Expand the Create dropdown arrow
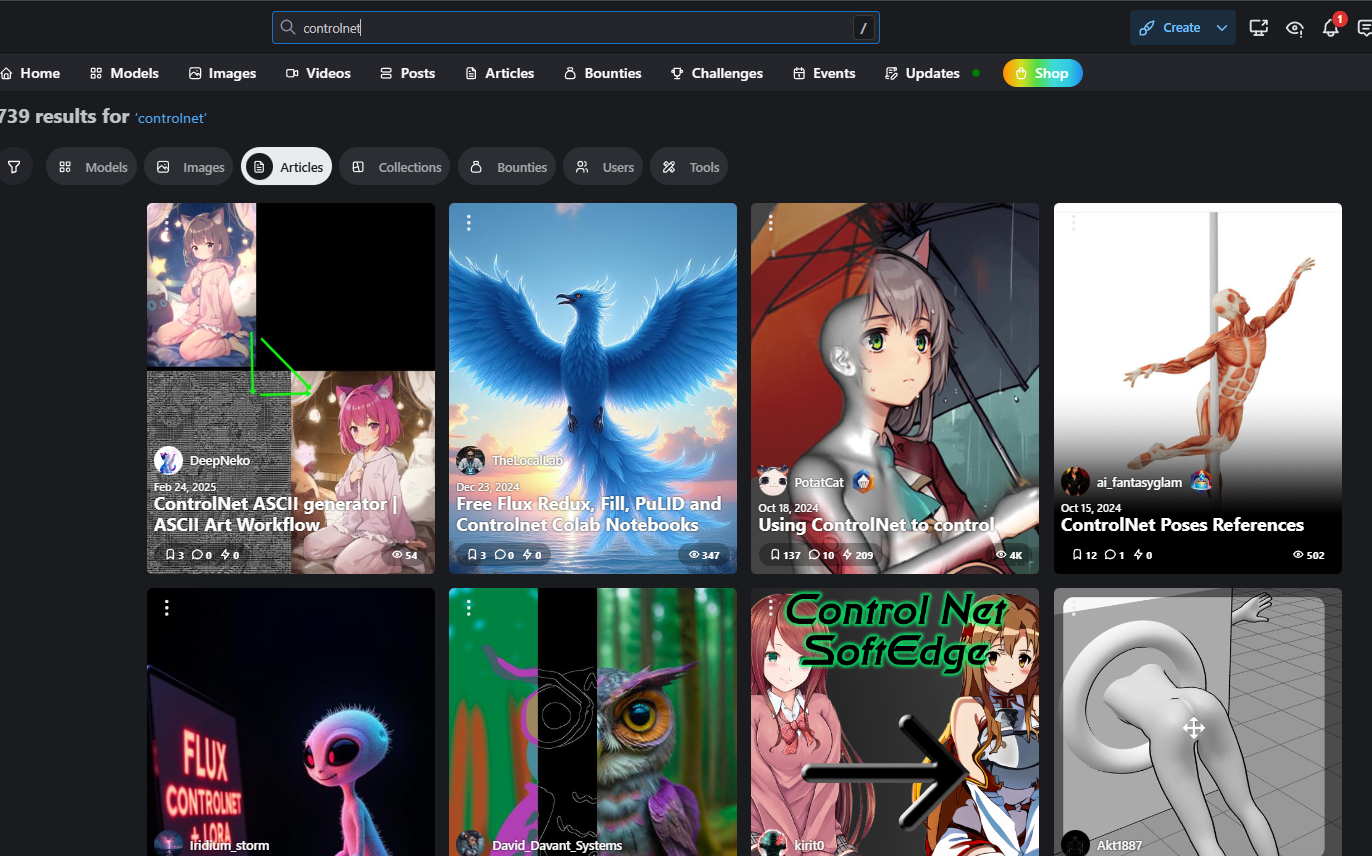The height and width of the screenshot is (856, 1372). (x=1222, y=28)
